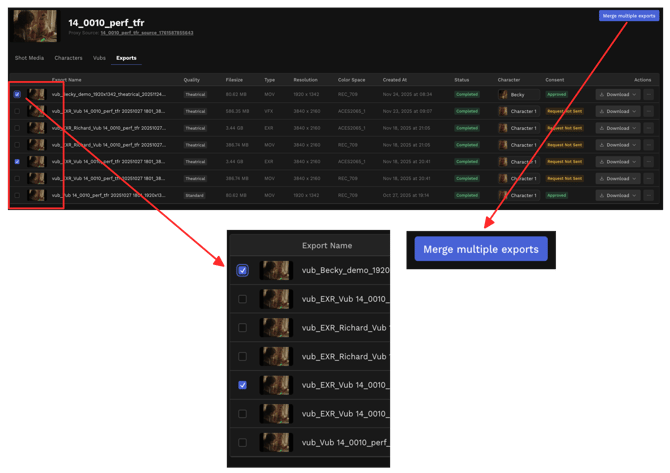Uncheck the vub_Becky_demo checkbox in the main table
Viewport: 670px width, 473px height.
[x=17, y=95]
